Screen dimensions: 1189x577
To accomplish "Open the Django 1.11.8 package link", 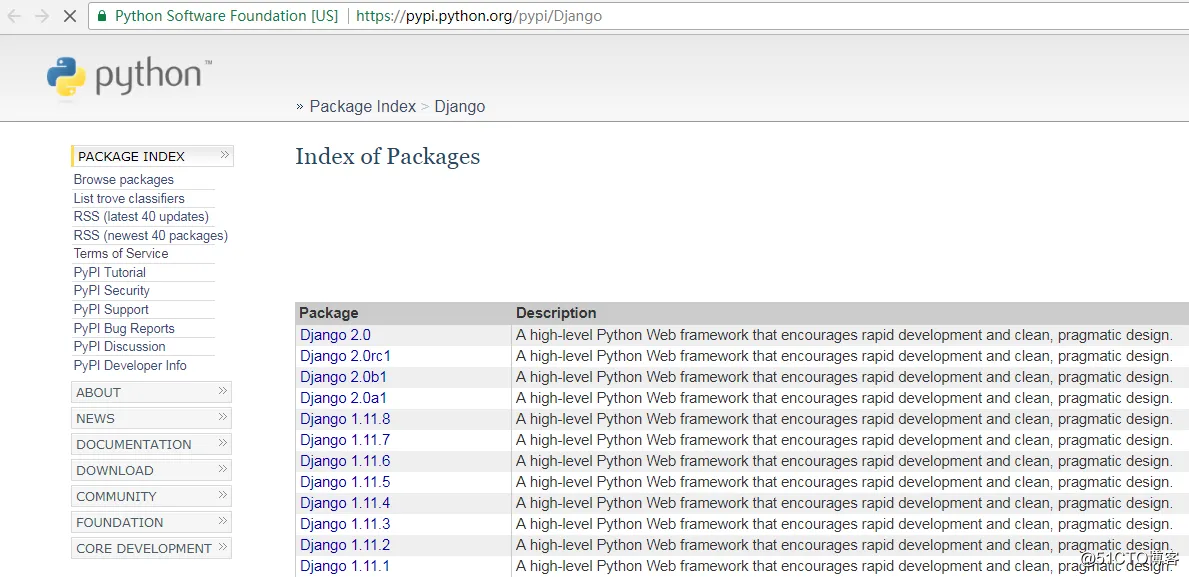I will pos(345,419).
